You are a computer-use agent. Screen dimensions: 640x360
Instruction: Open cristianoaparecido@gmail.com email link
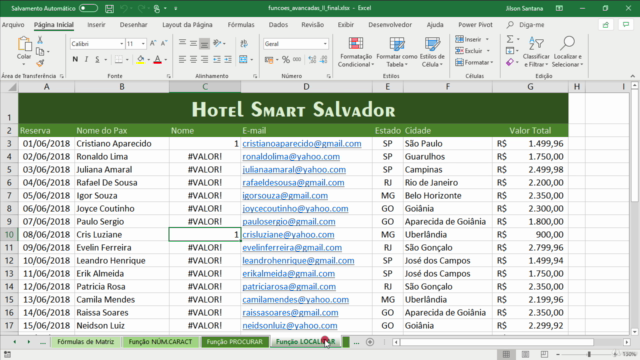click(302, 144)
